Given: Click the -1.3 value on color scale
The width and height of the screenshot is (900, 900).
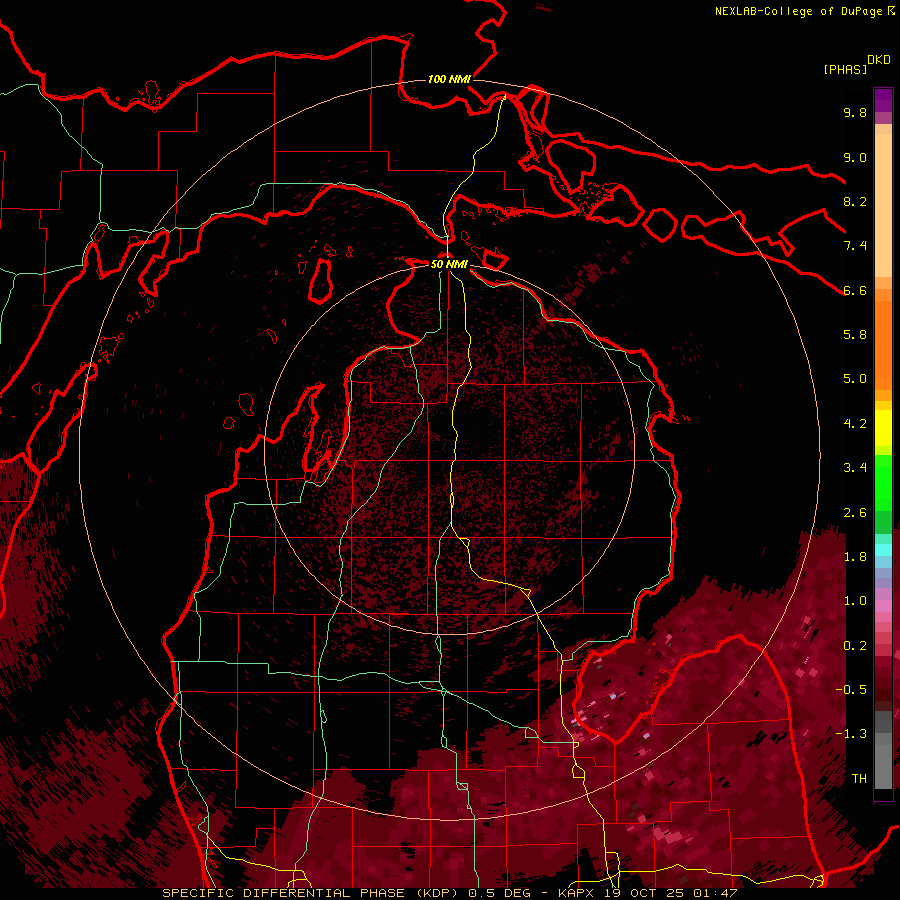Looking at the screenshot, I should tap(851, 734).
